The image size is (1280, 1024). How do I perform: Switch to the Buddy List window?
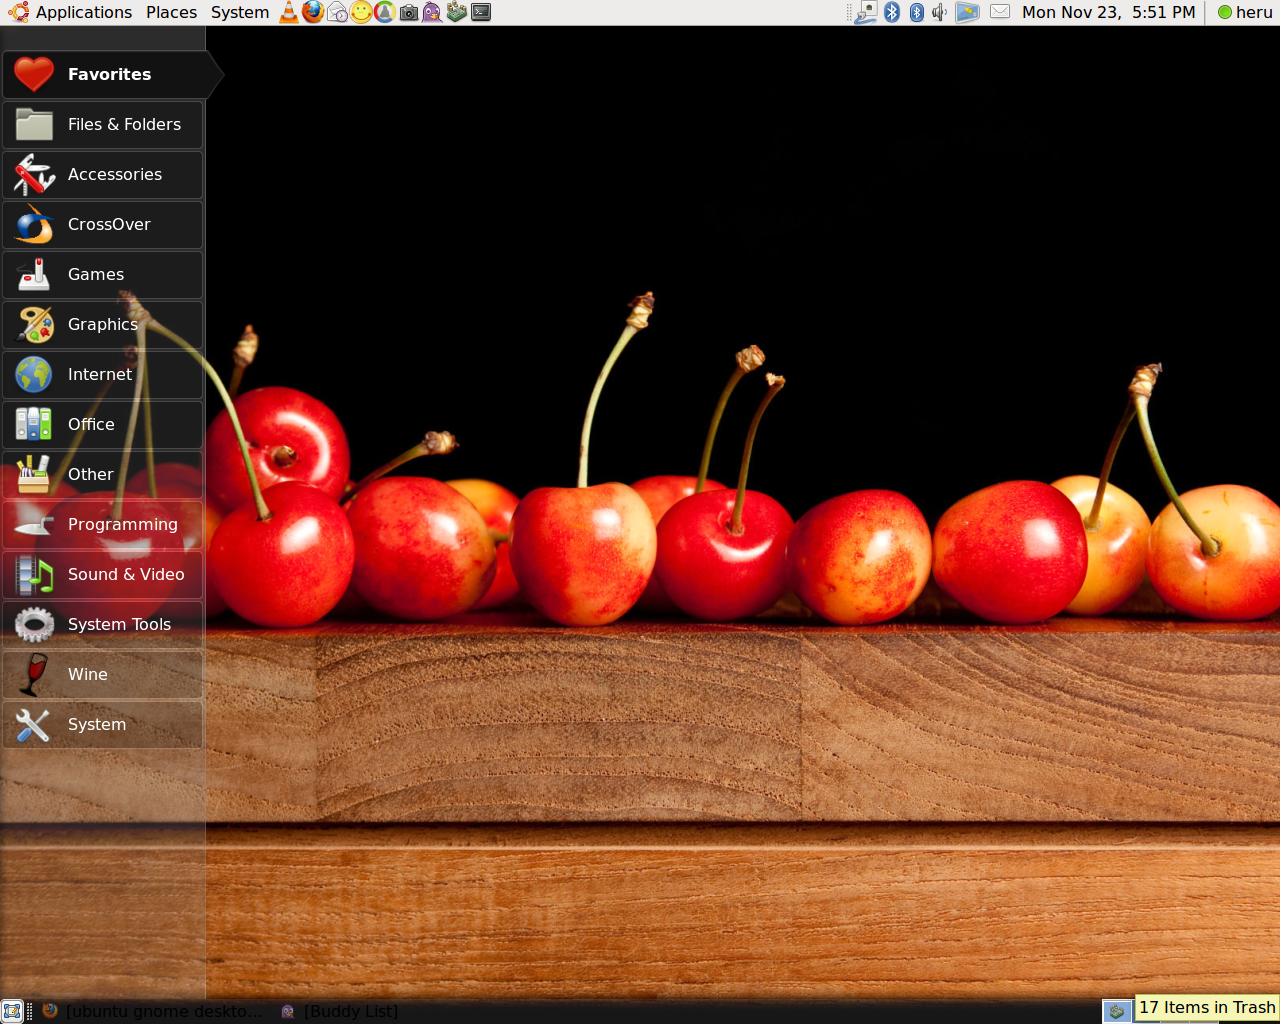tap(340, 1011)
